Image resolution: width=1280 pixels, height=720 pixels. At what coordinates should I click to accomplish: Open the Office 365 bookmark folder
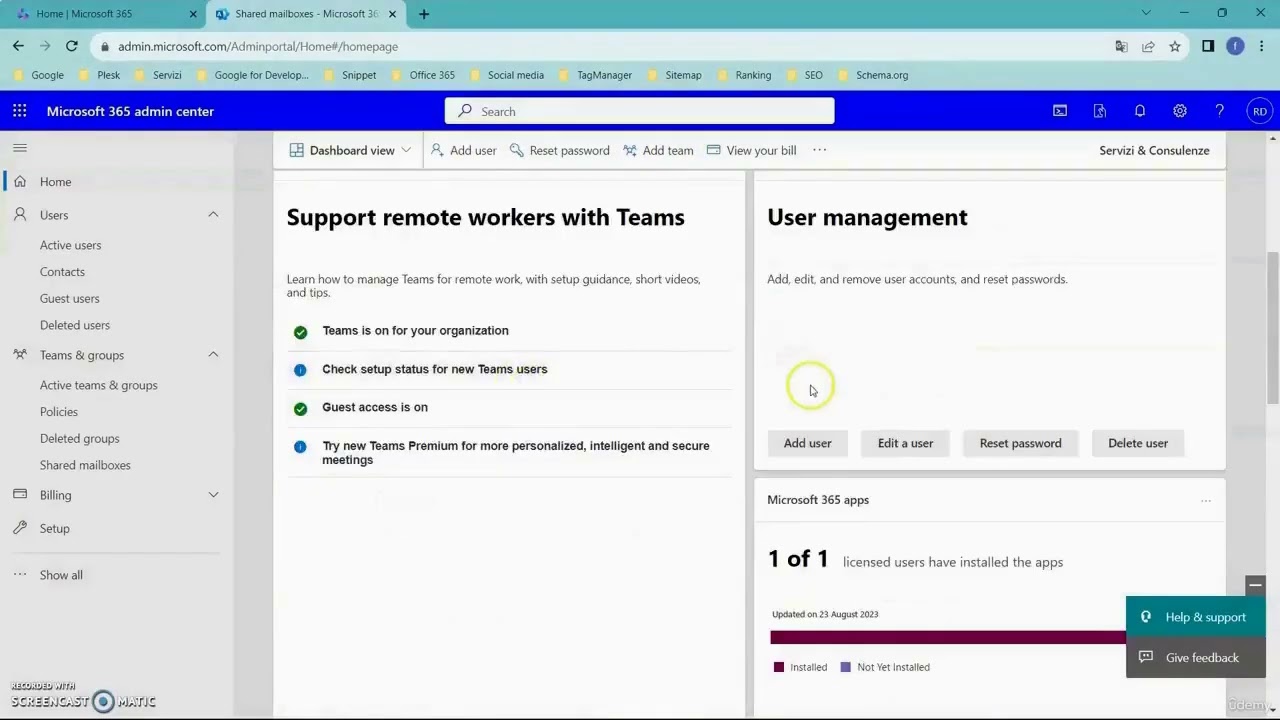pos(423,75)
